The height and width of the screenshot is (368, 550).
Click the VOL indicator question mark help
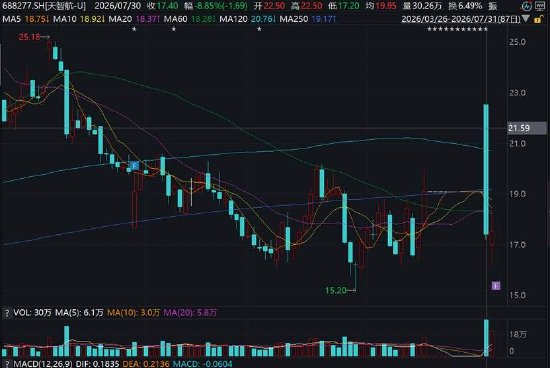[x=6, y=313]
